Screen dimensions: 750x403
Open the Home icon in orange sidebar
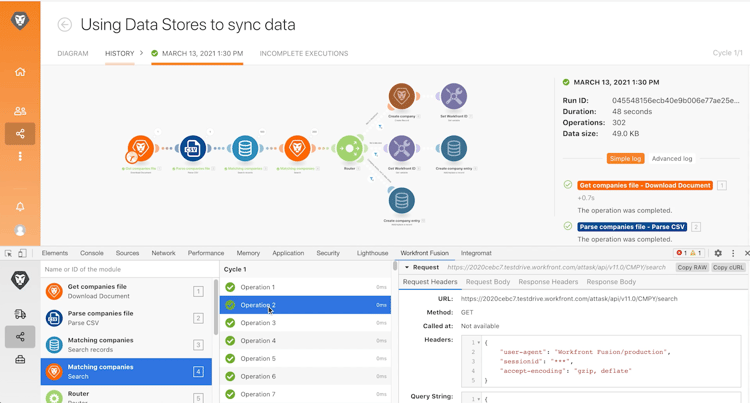pyautogui.click(x=20, y=72)
